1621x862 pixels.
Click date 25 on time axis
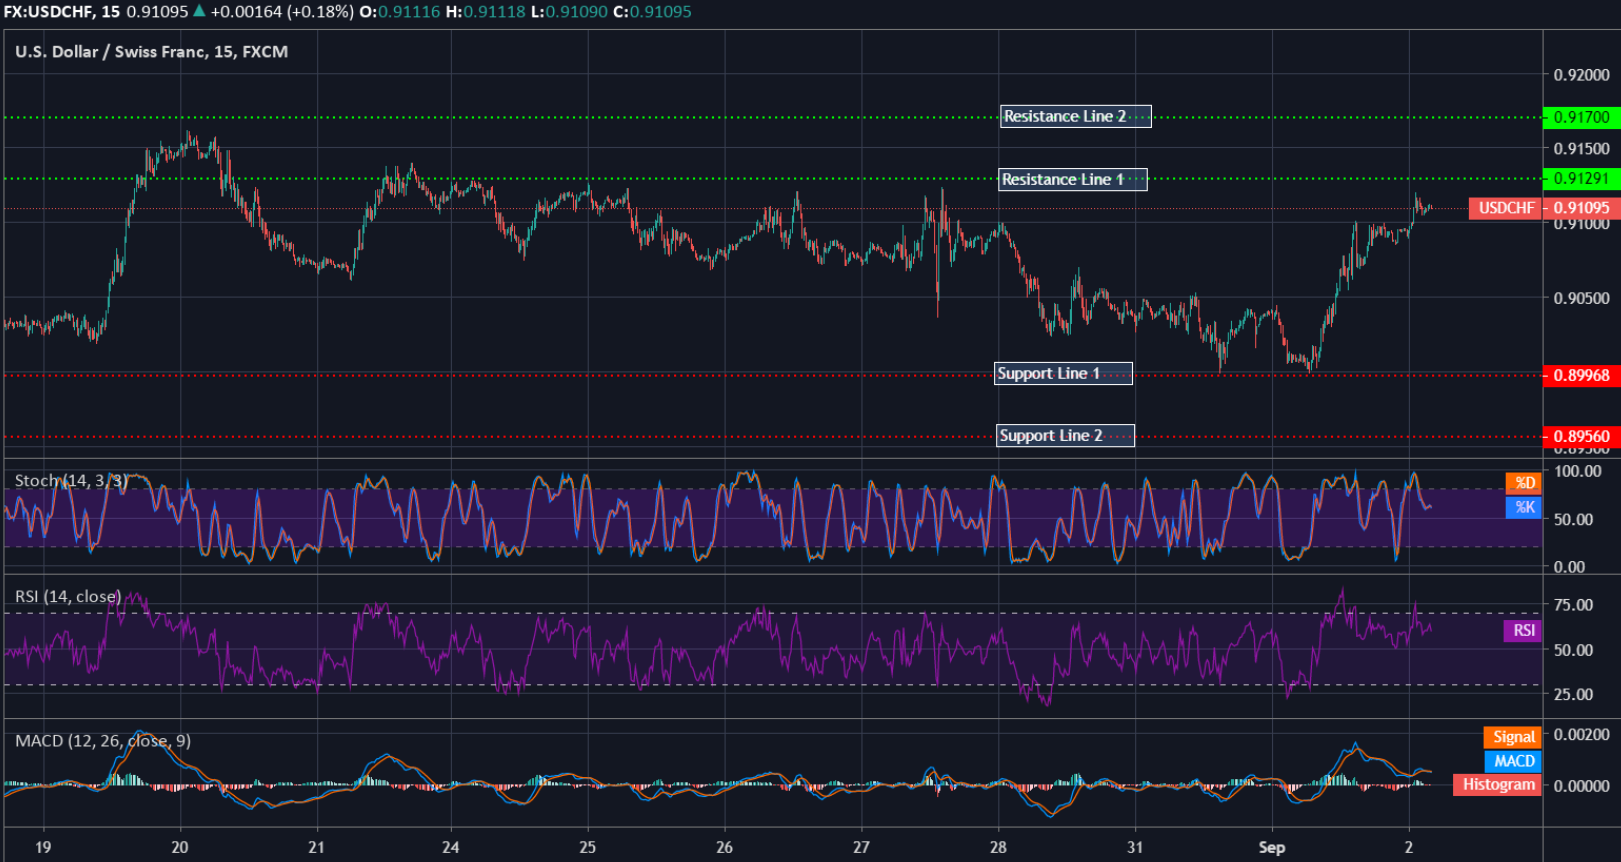tap(588, 848)
